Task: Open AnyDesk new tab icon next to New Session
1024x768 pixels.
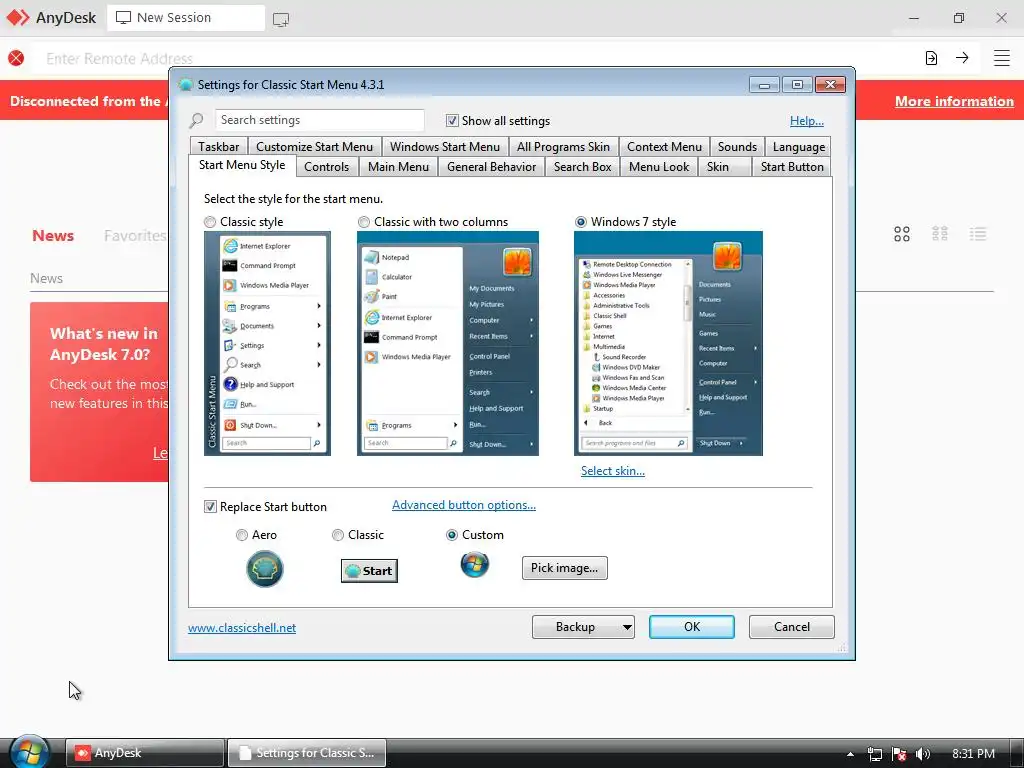Action: tap(281, 20)
